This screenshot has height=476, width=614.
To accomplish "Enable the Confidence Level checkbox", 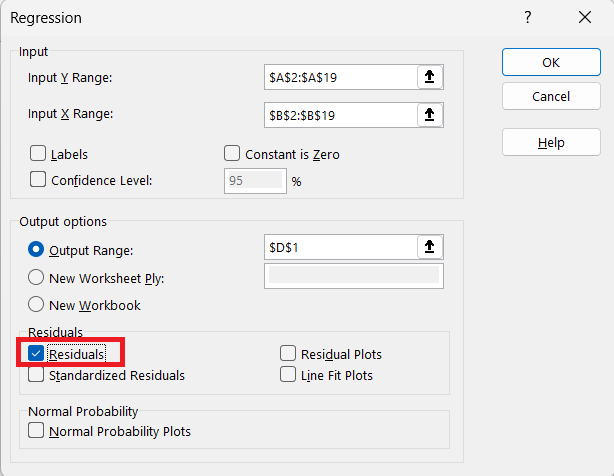I will (x=38, y=179).
